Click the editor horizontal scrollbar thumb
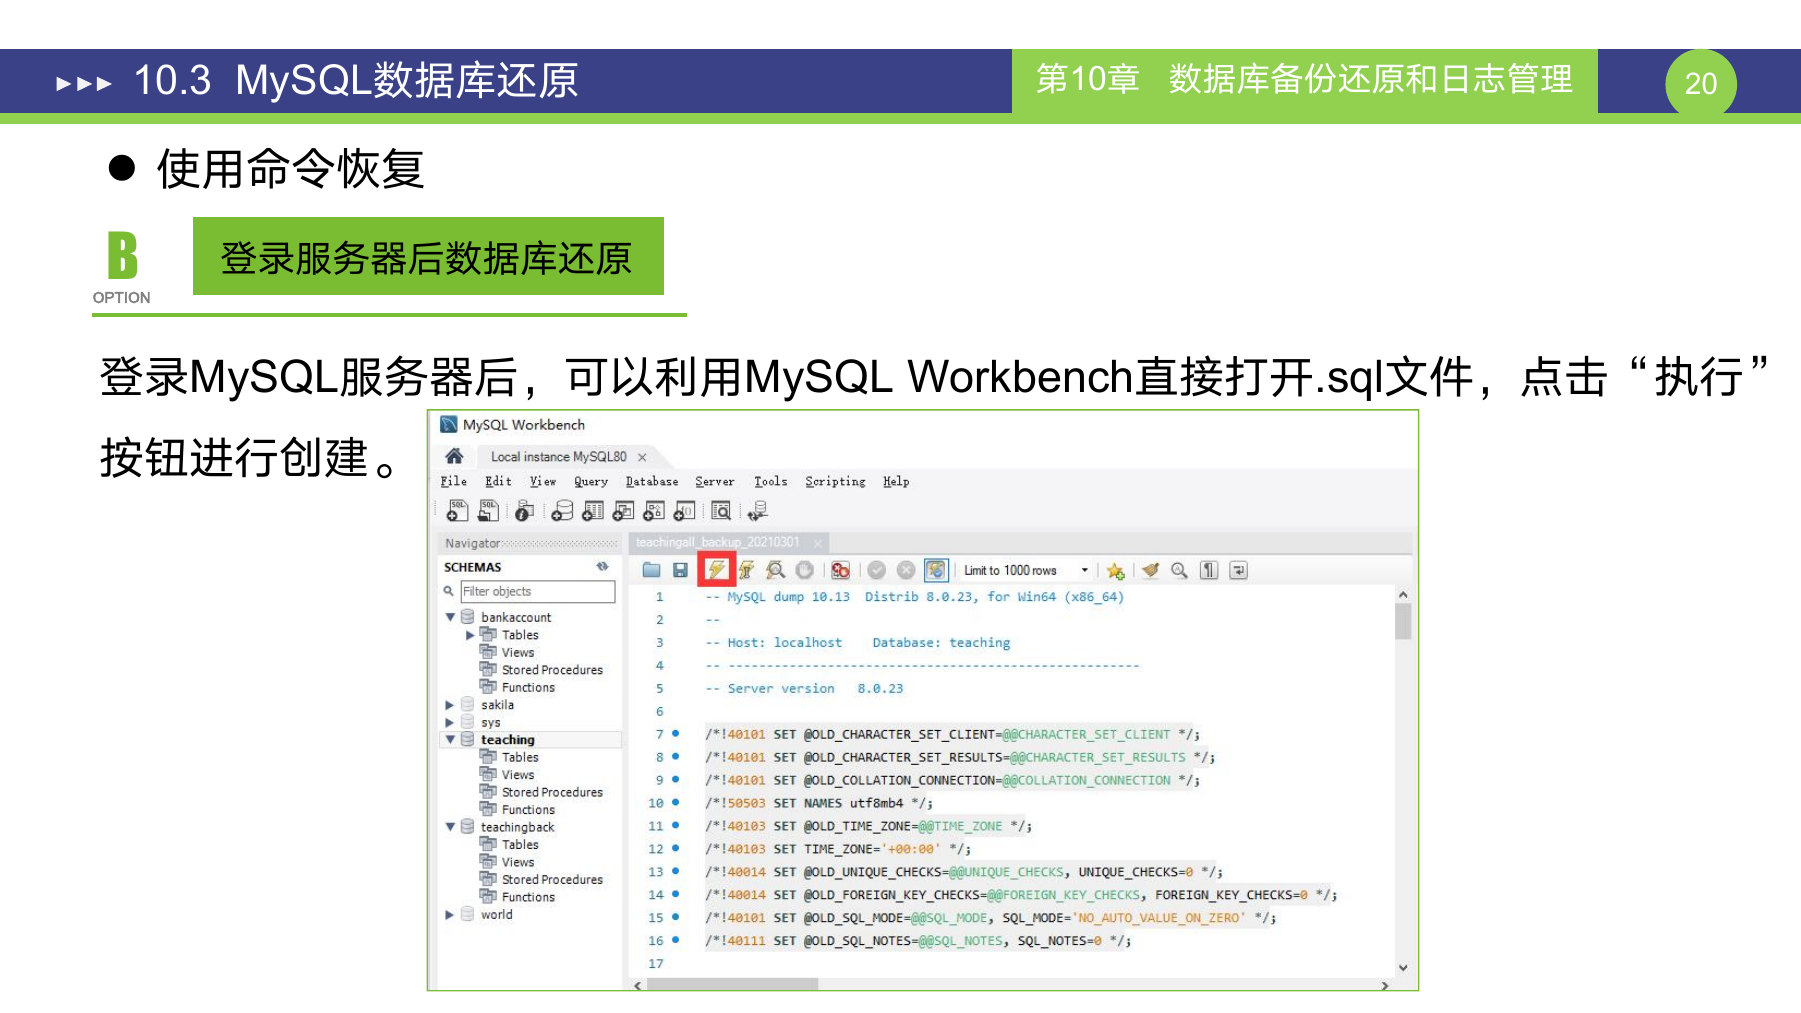 (732, 985)
